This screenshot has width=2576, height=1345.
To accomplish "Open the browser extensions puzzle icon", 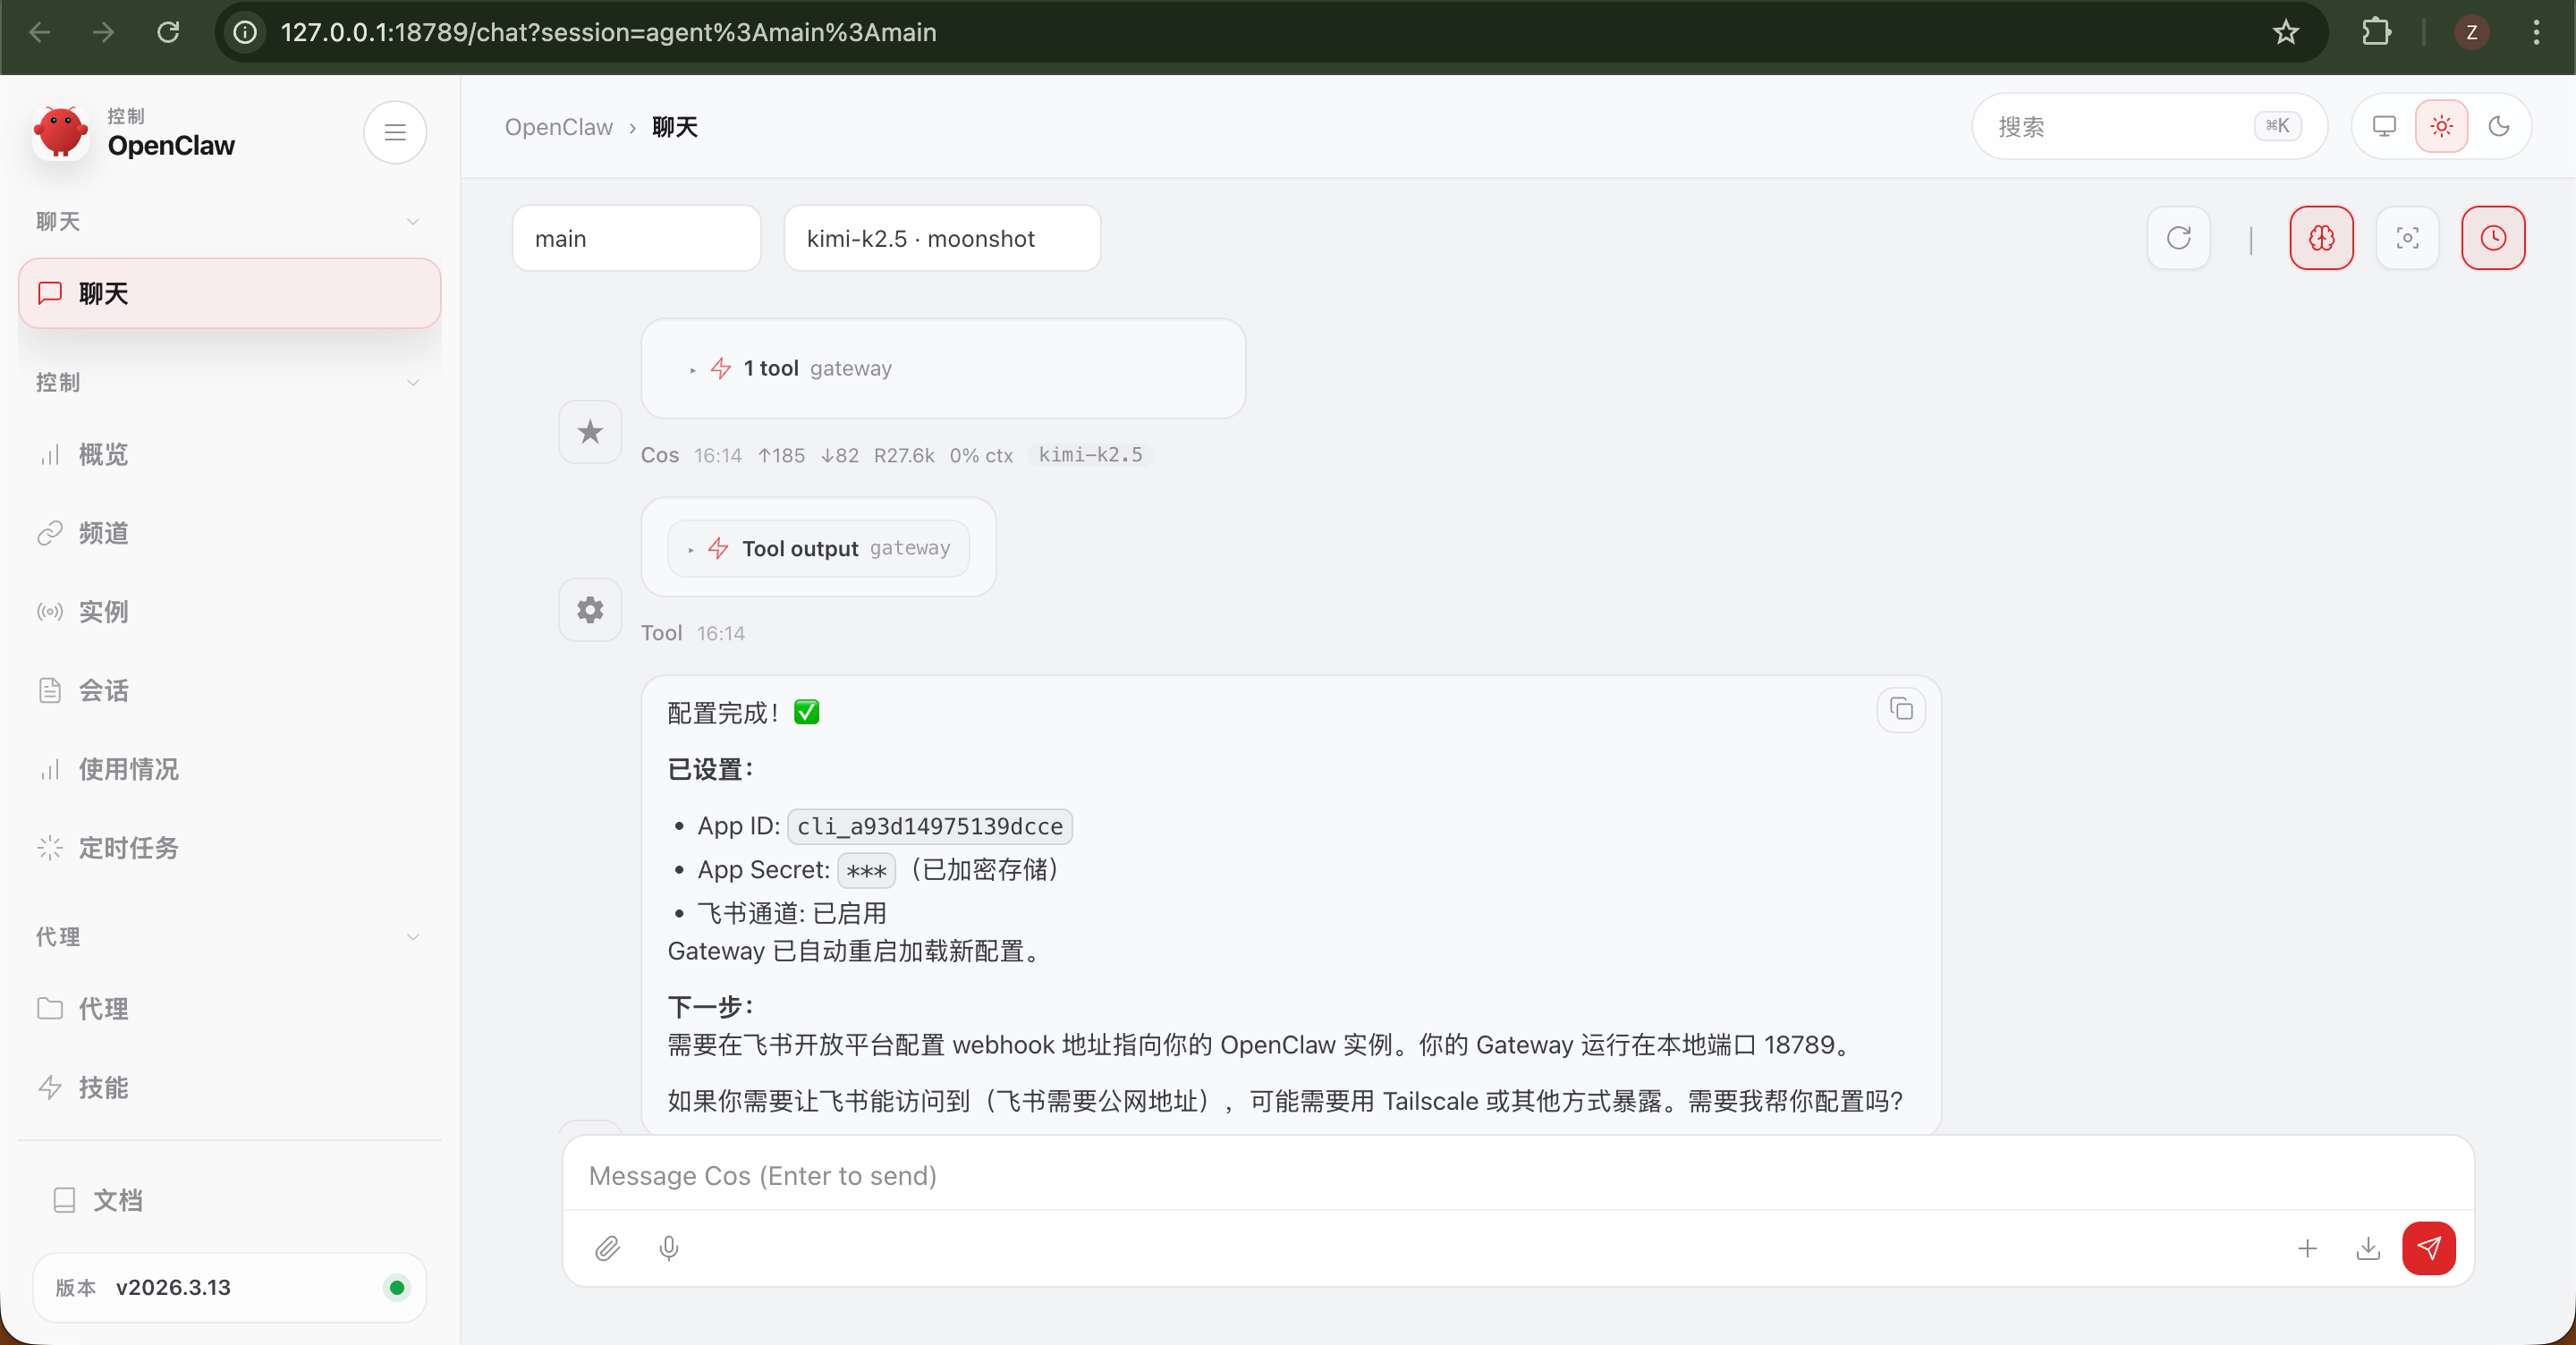I will (x=2376, y=32).
